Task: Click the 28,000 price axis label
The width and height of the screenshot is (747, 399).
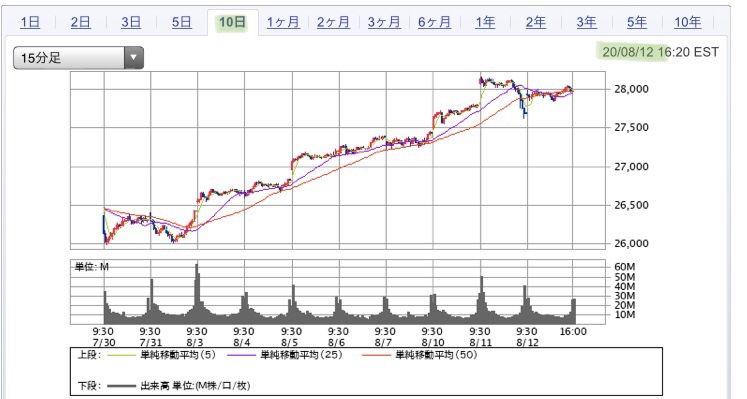Action: point(631,89)
